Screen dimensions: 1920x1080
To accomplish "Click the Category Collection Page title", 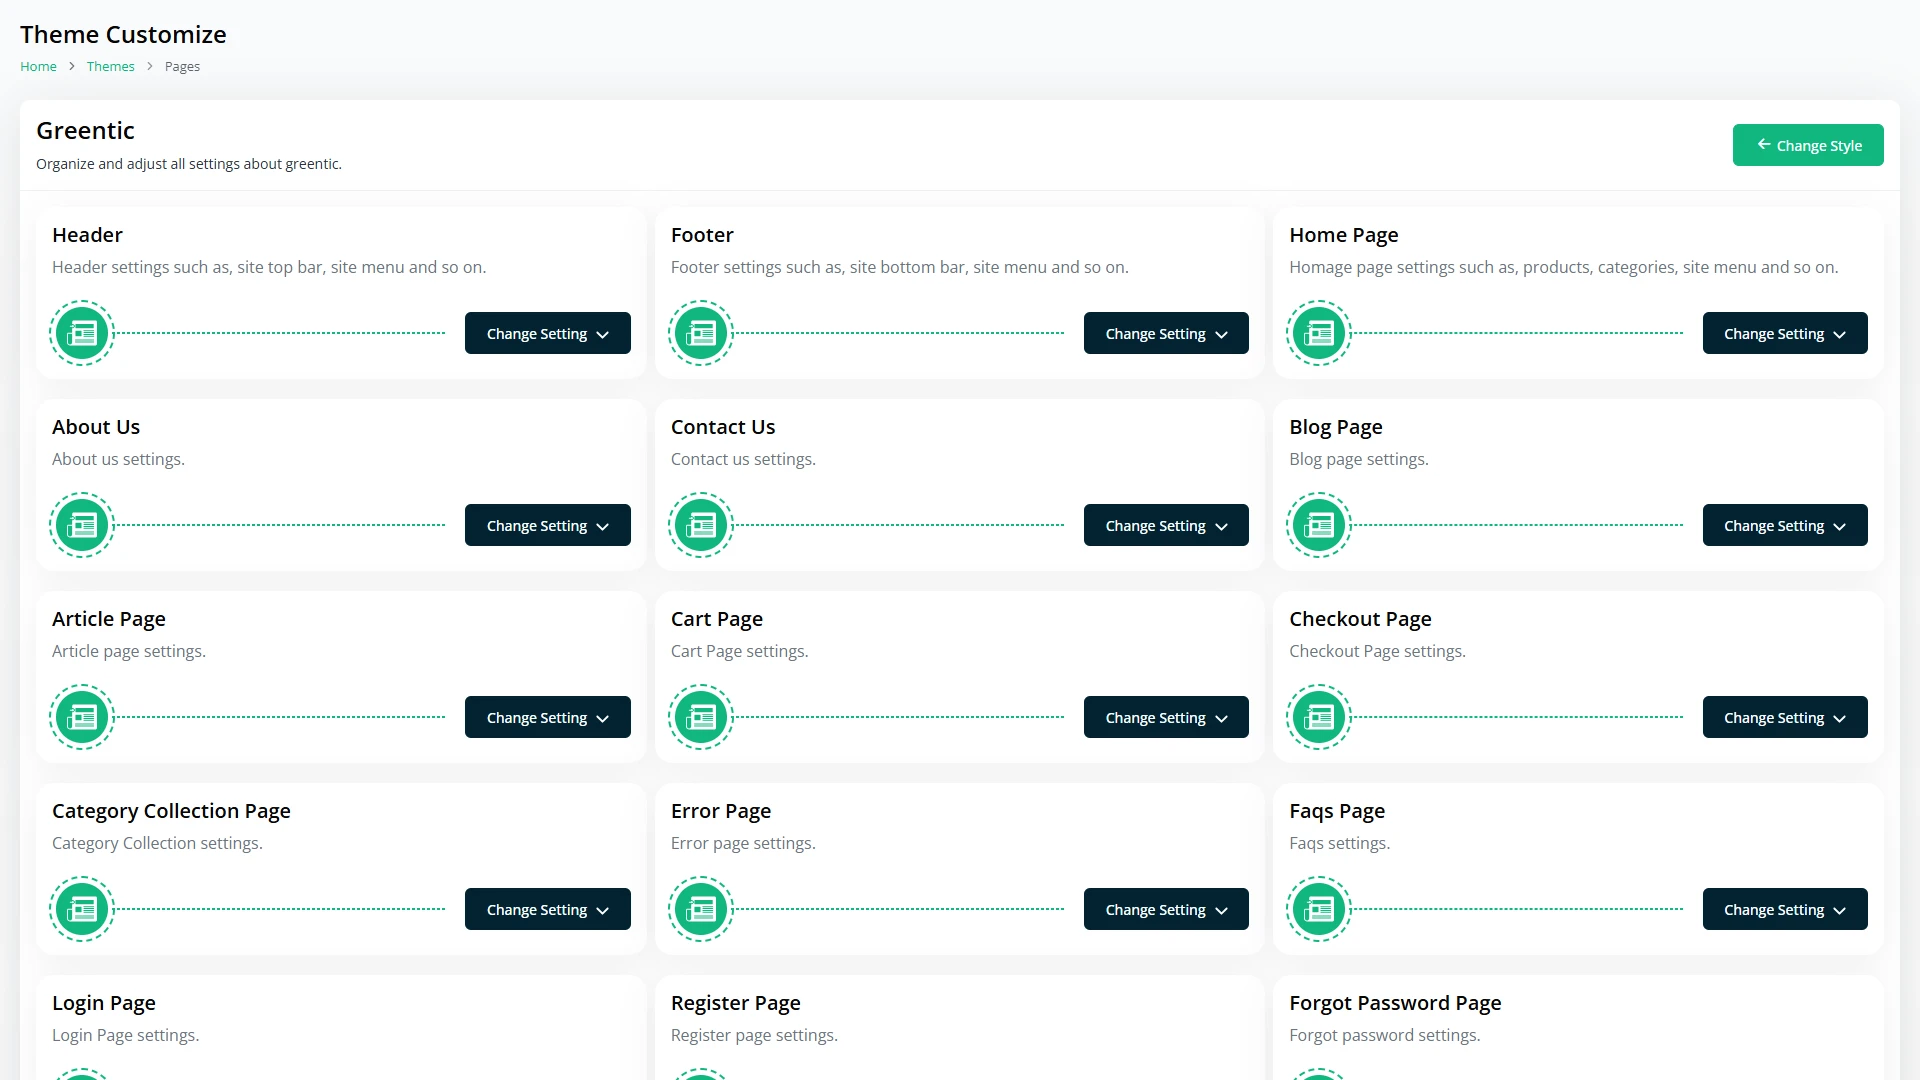I will pos(171,811).
